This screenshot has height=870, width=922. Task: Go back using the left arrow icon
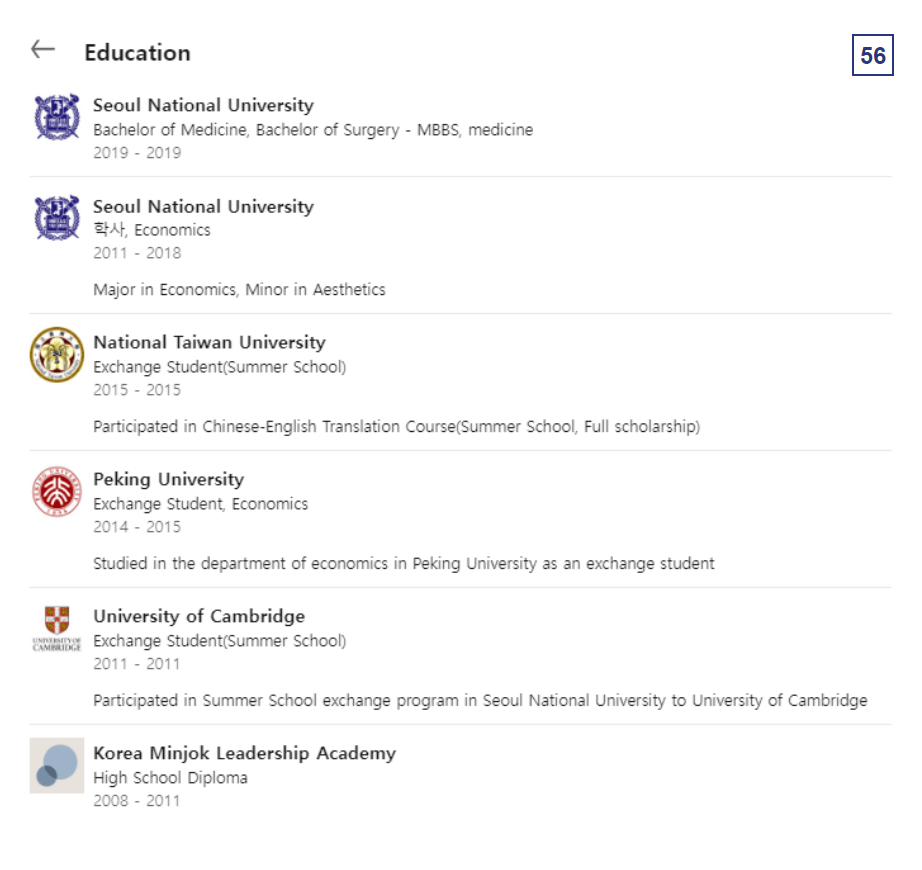43,49
